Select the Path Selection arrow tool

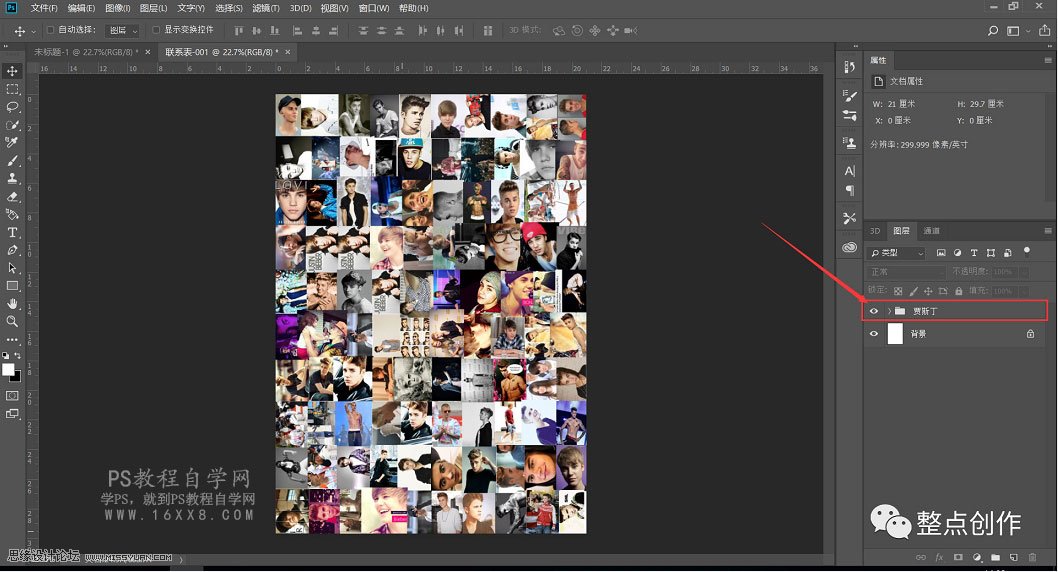pyautogui.click(x=12, y=268)
